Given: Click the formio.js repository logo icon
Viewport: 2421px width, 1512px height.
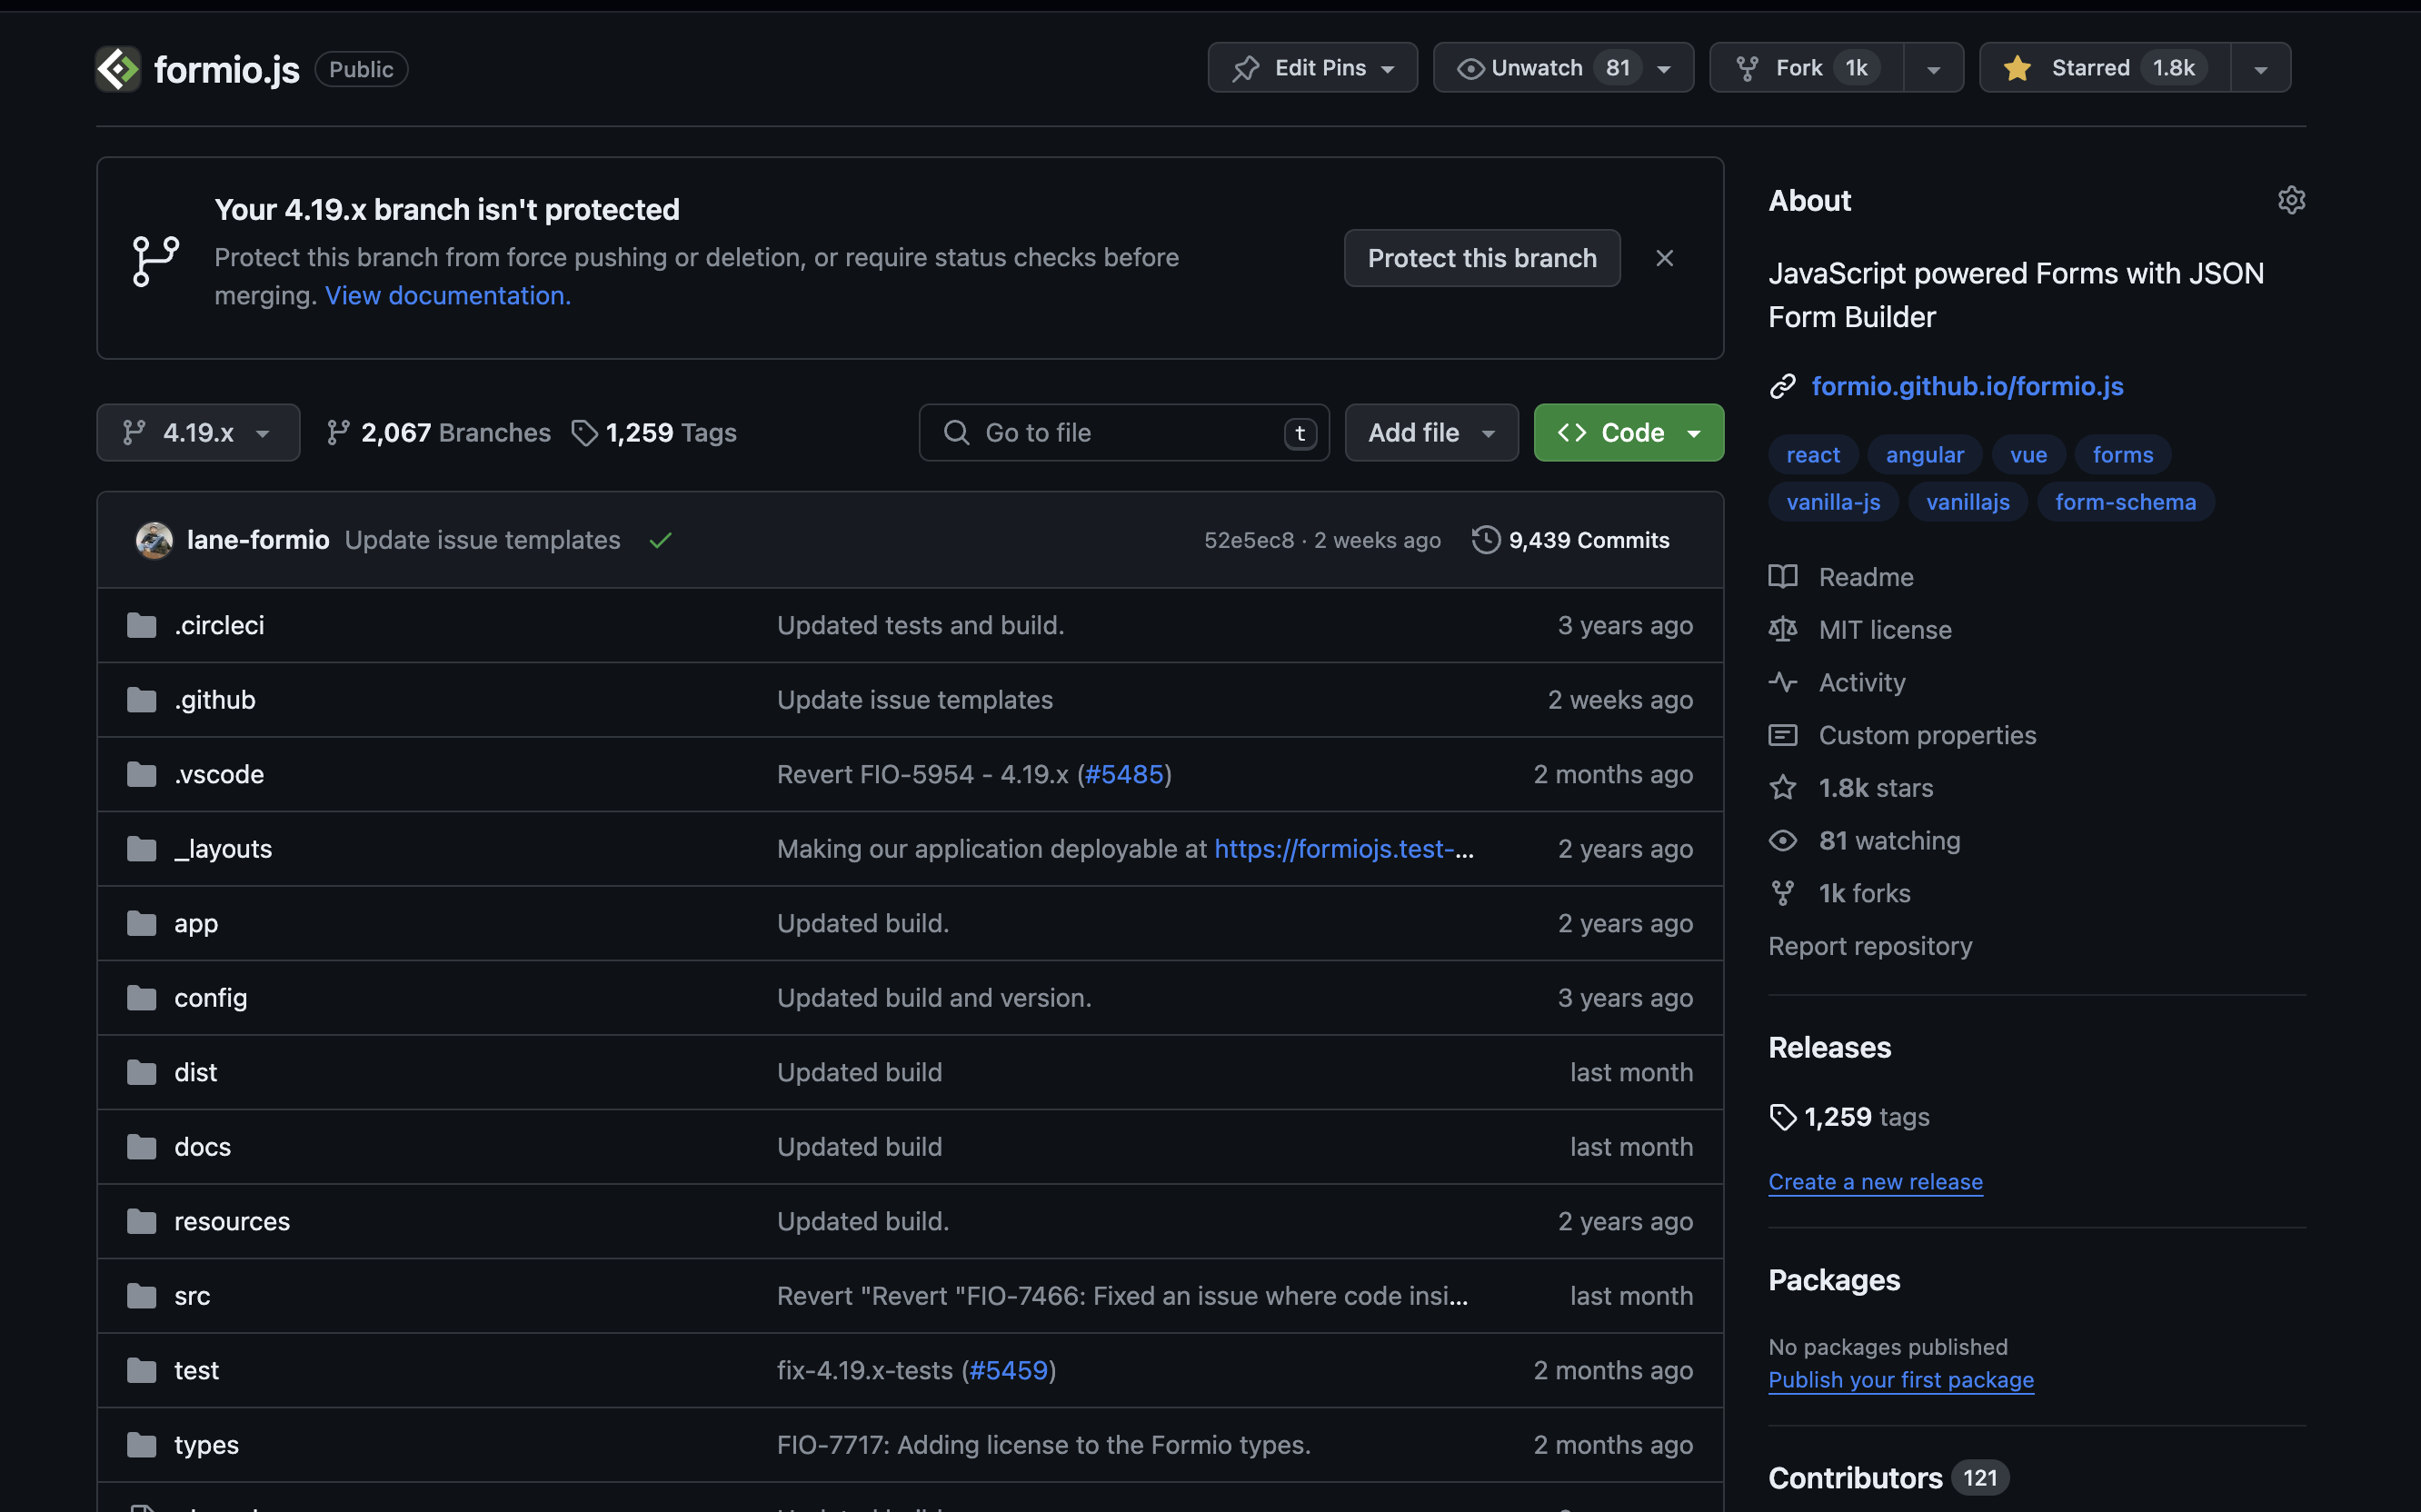Looking at the screenshot, I should [x=118, y=69].
